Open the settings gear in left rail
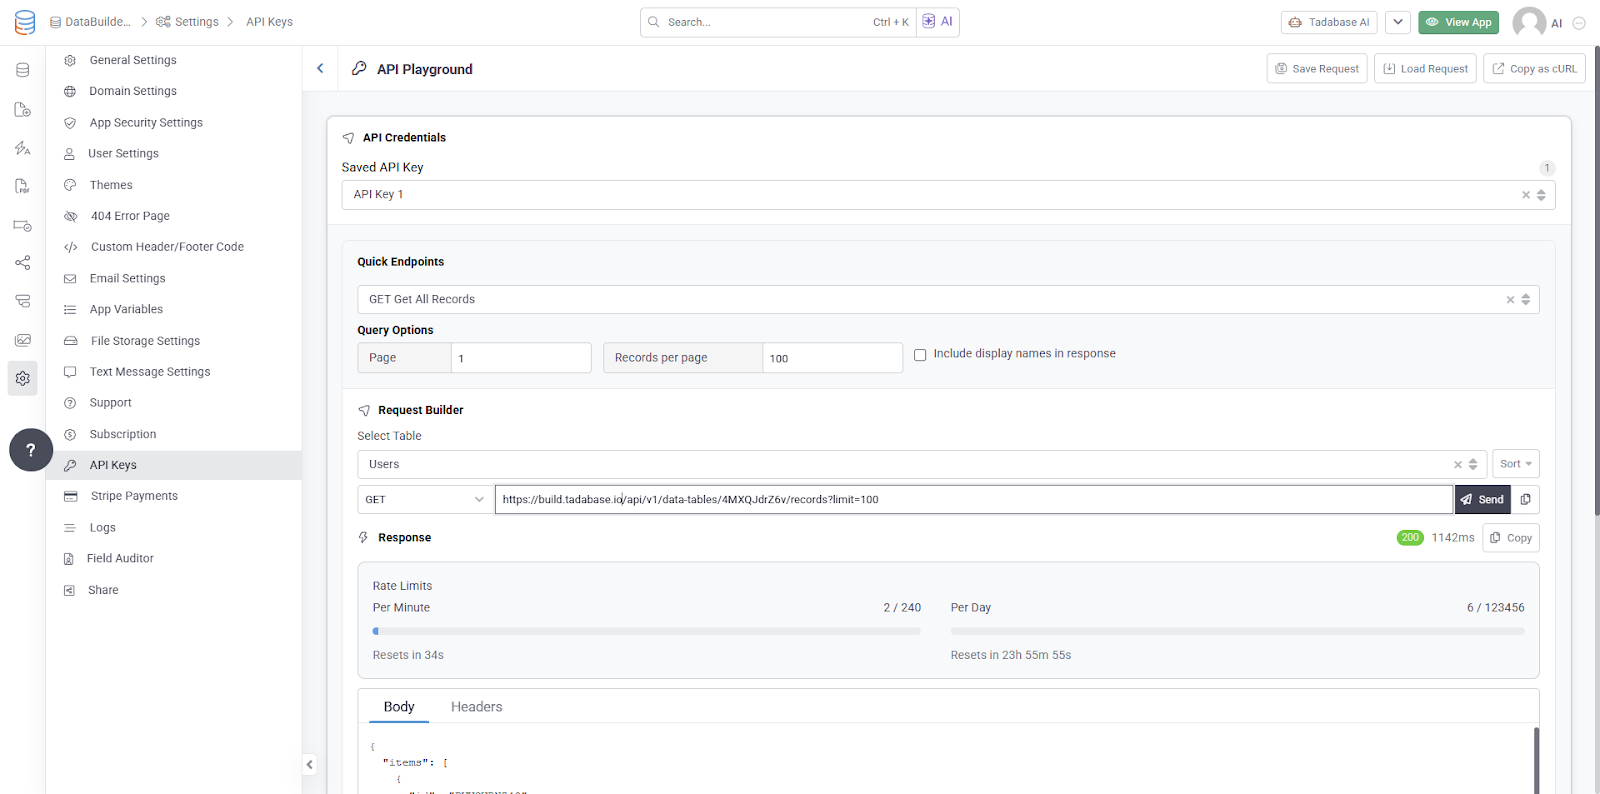This screenshot has height=794, width=1600. coord(22,379)
